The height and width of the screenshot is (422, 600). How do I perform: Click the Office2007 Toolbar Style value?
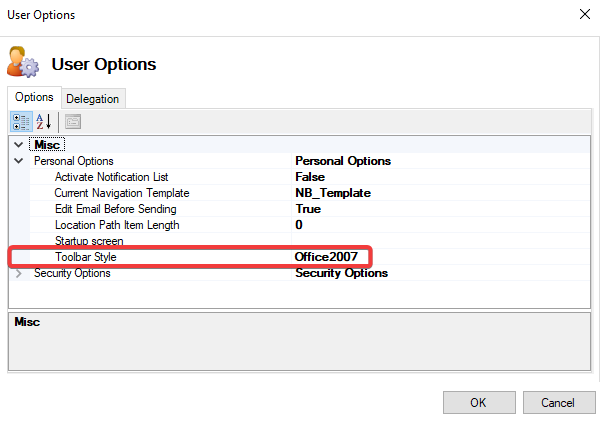click(x=325, y=257)
